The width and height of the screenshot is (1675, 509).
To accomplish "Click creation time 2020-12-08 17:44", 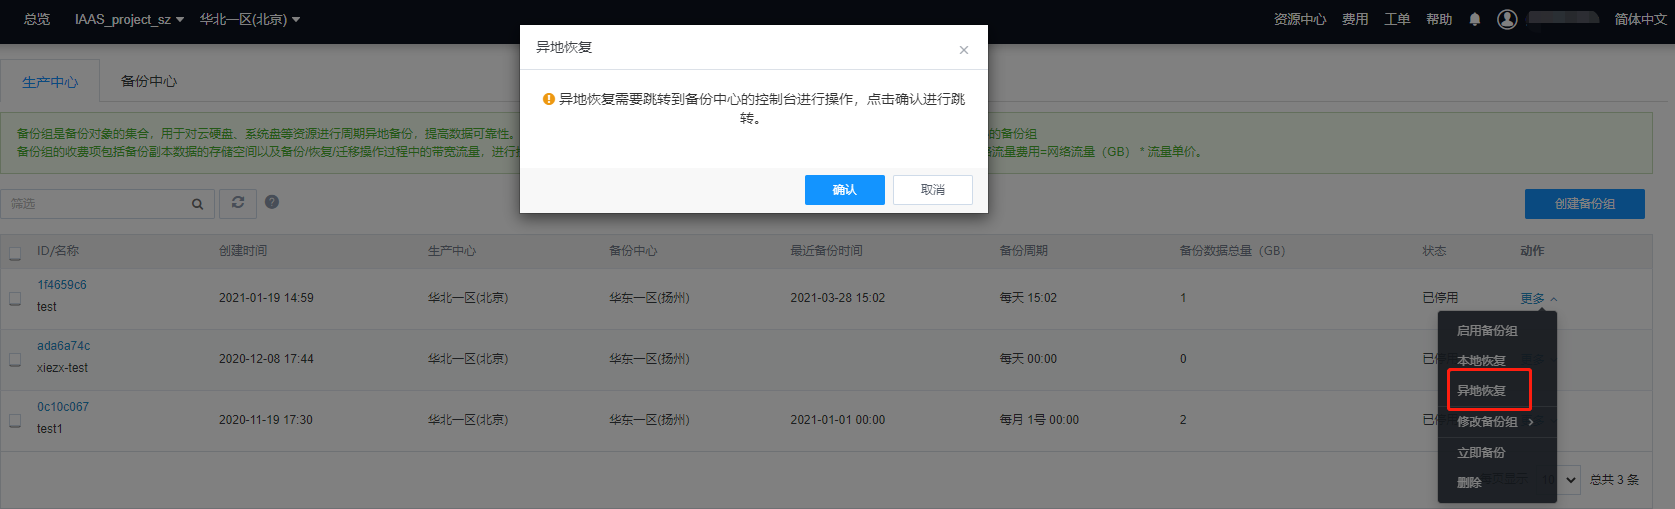I will click(266, 359).
